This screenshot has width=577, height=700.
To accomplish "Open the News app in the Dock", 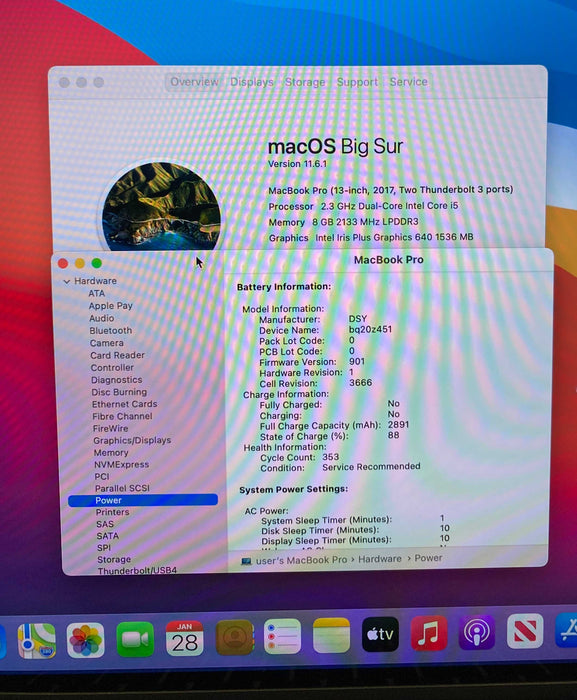I will [525, 631].
